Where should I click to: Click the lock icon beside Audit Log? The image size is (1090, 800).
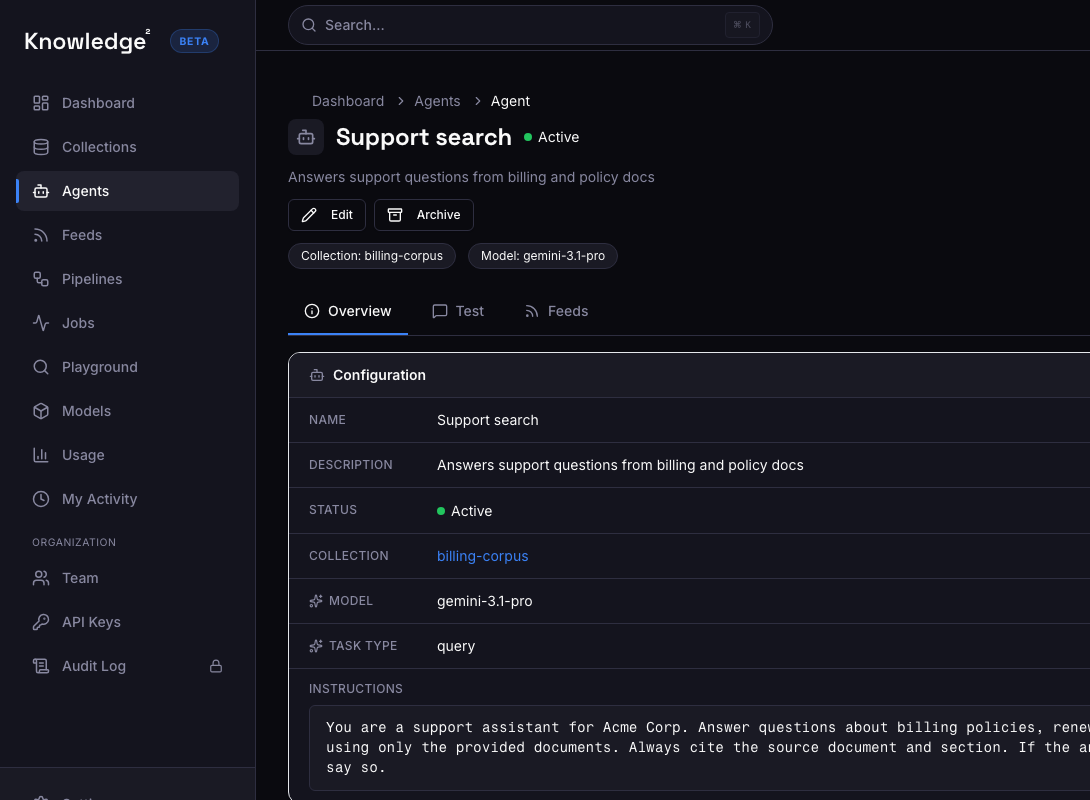pos(215,666)
